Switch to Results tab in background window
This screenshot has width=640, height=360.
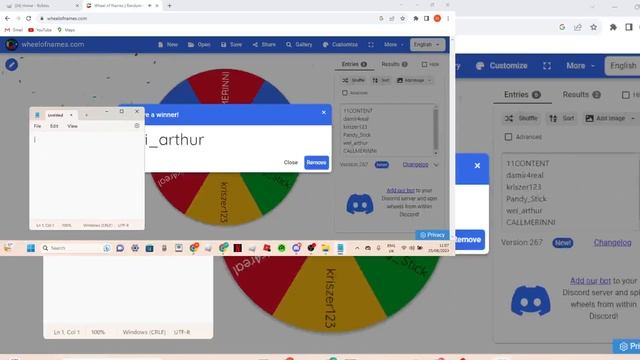click(x=581, y=95)
